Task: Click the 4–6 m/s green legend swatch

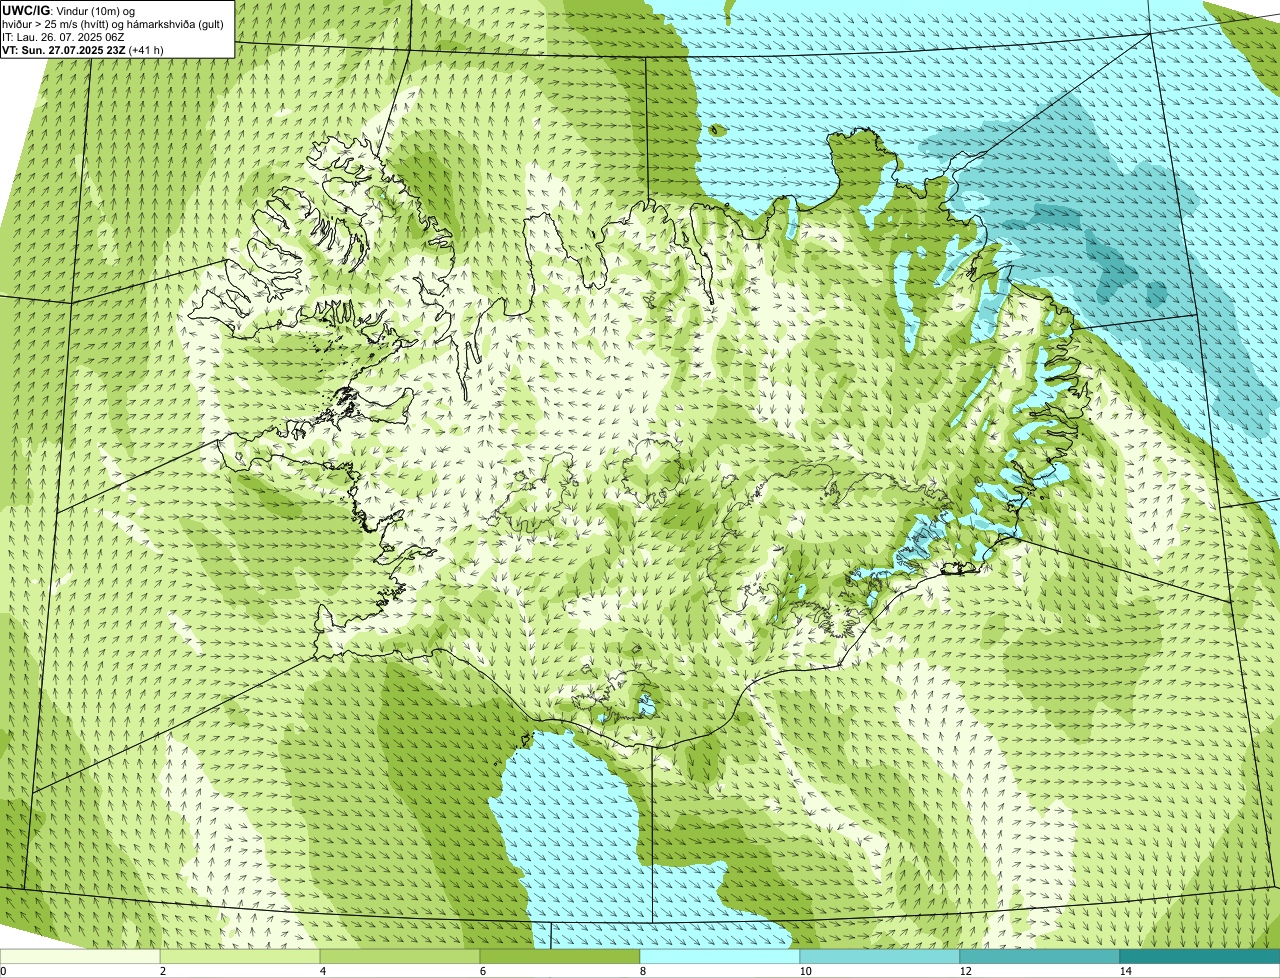Action: click(400, 956)
